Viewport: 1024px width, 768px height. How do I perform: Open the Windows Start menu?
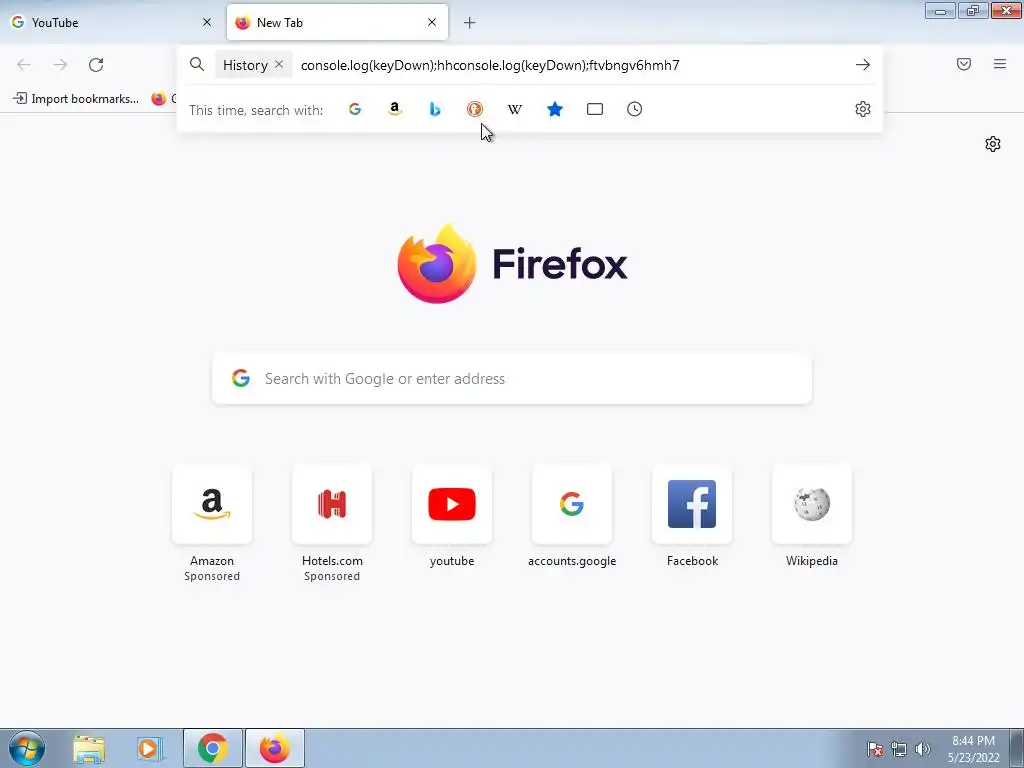(27, 748)
